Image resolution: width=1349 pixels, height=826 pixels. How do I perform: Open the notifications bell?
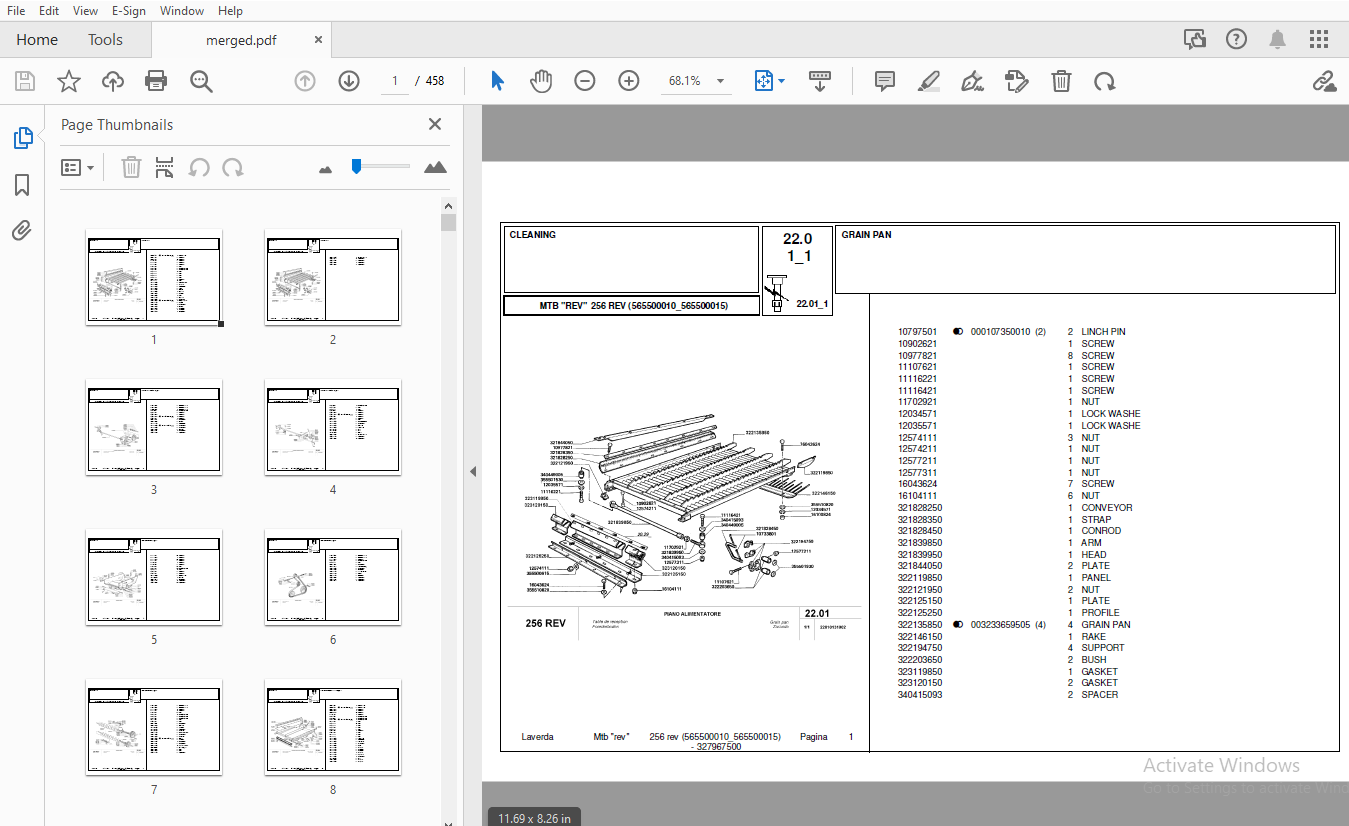click(1278, 40)
